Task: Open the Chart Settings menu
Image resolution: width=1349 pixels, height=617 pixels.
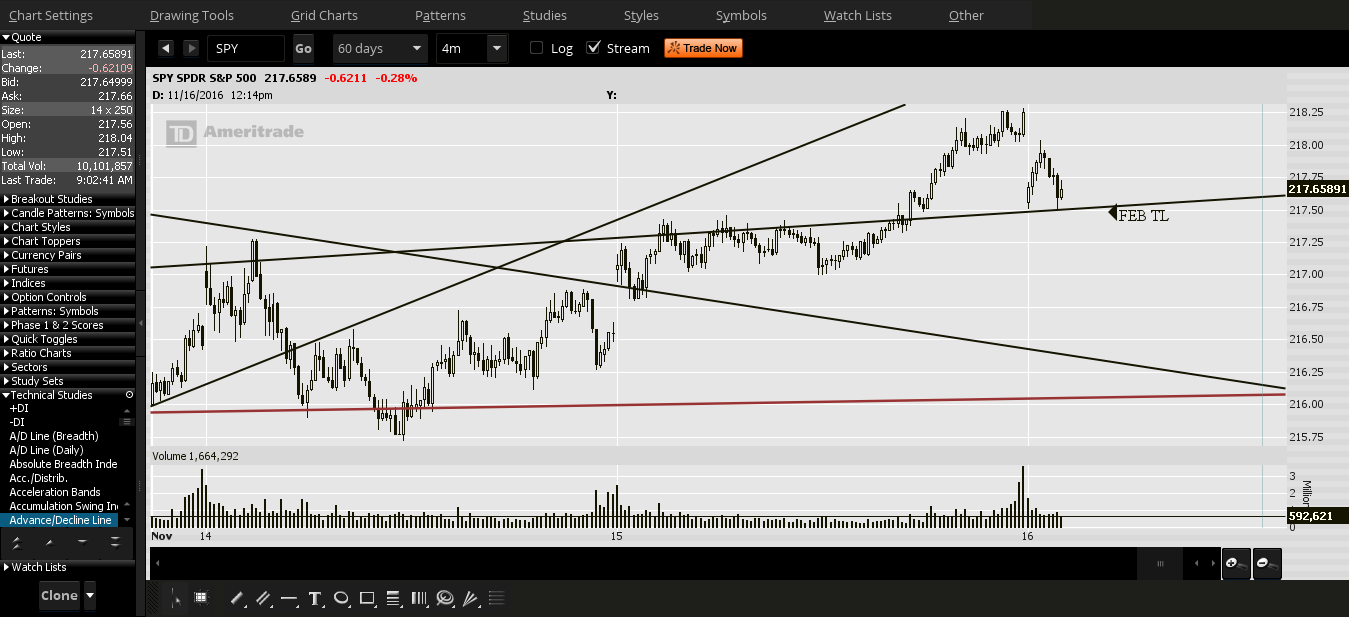Action: click(x=51, y=15)
